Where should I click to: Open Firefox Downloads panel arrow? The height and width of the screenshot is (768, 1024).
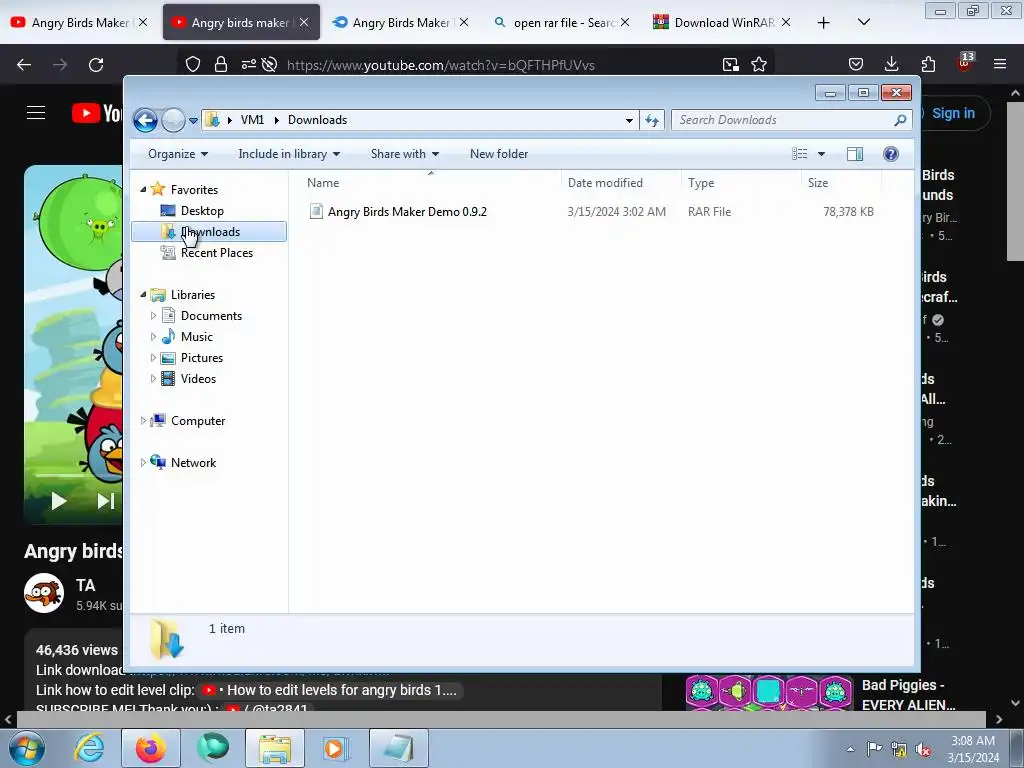tap(891, 64)
